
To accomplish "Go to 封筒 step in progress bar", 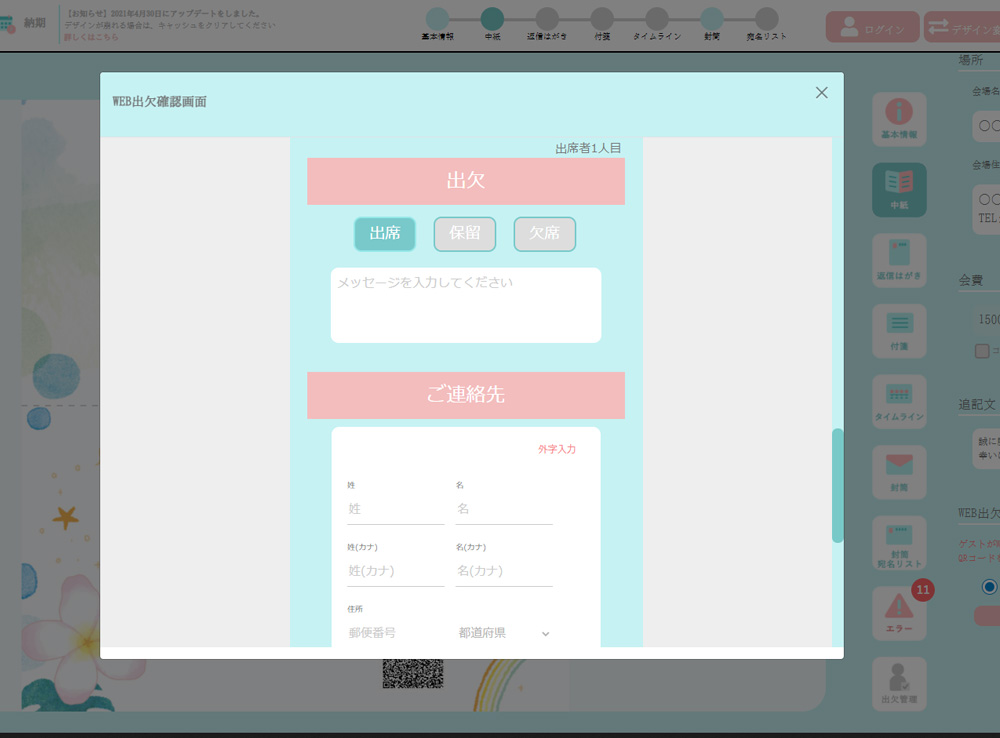I will [x=712, y=19].
